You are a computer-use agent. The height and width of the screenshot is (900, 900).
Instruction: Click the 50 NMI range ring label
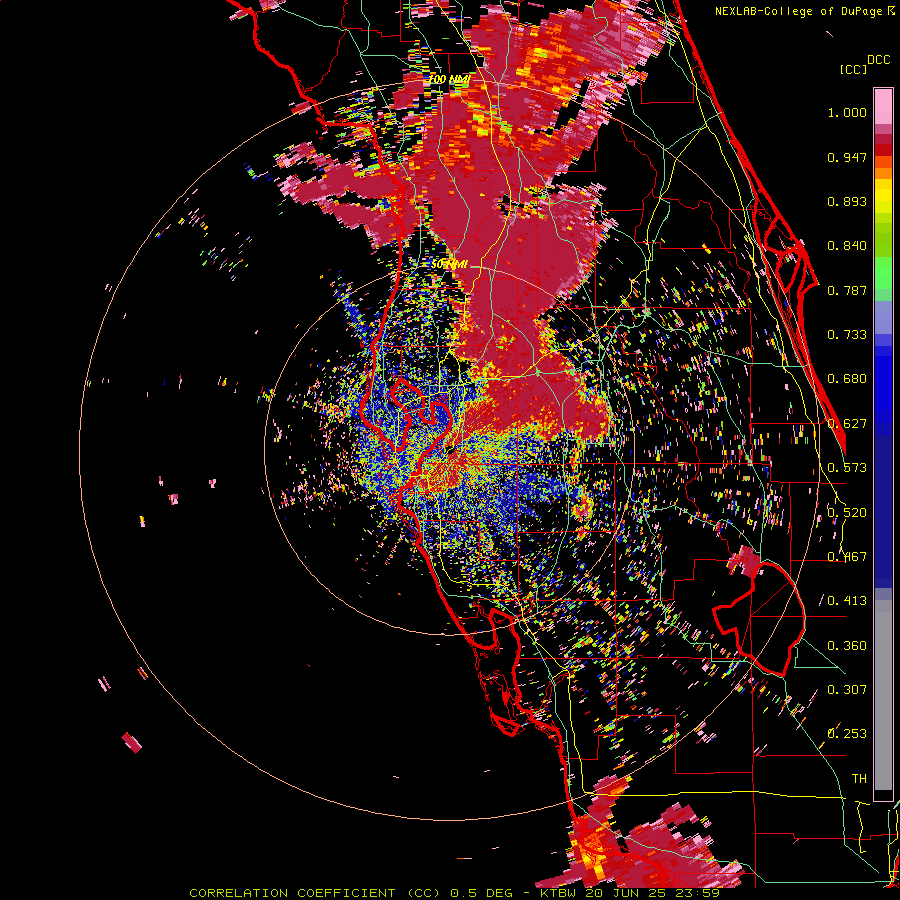click(449, 265)
